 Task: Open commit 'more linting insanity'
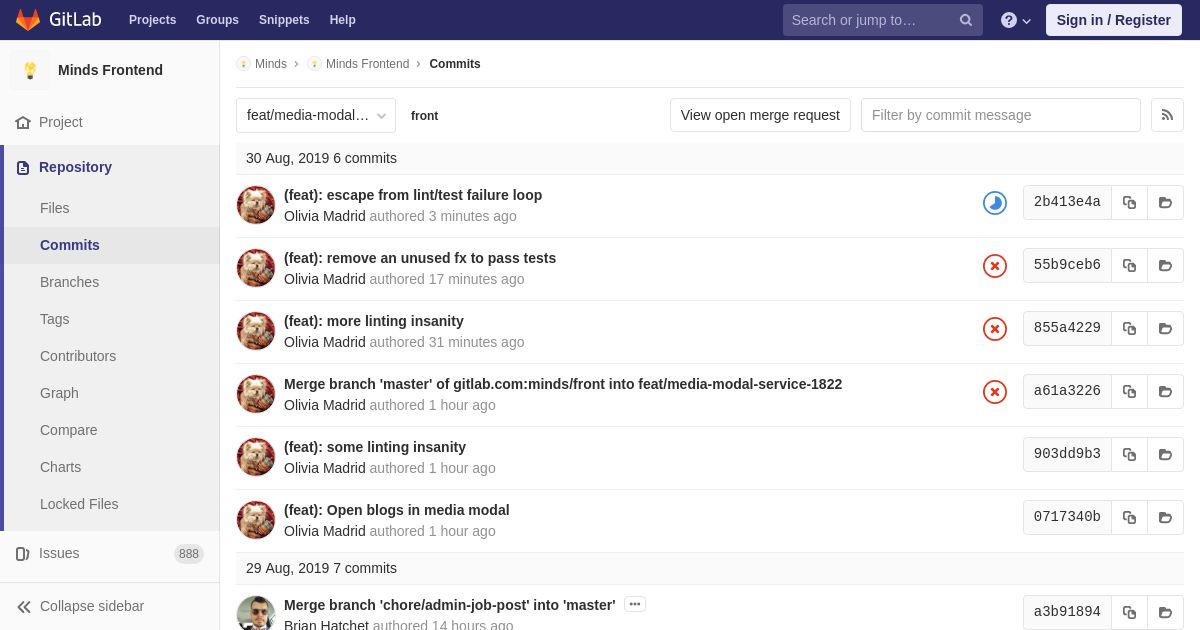click(x=374, y=321)
